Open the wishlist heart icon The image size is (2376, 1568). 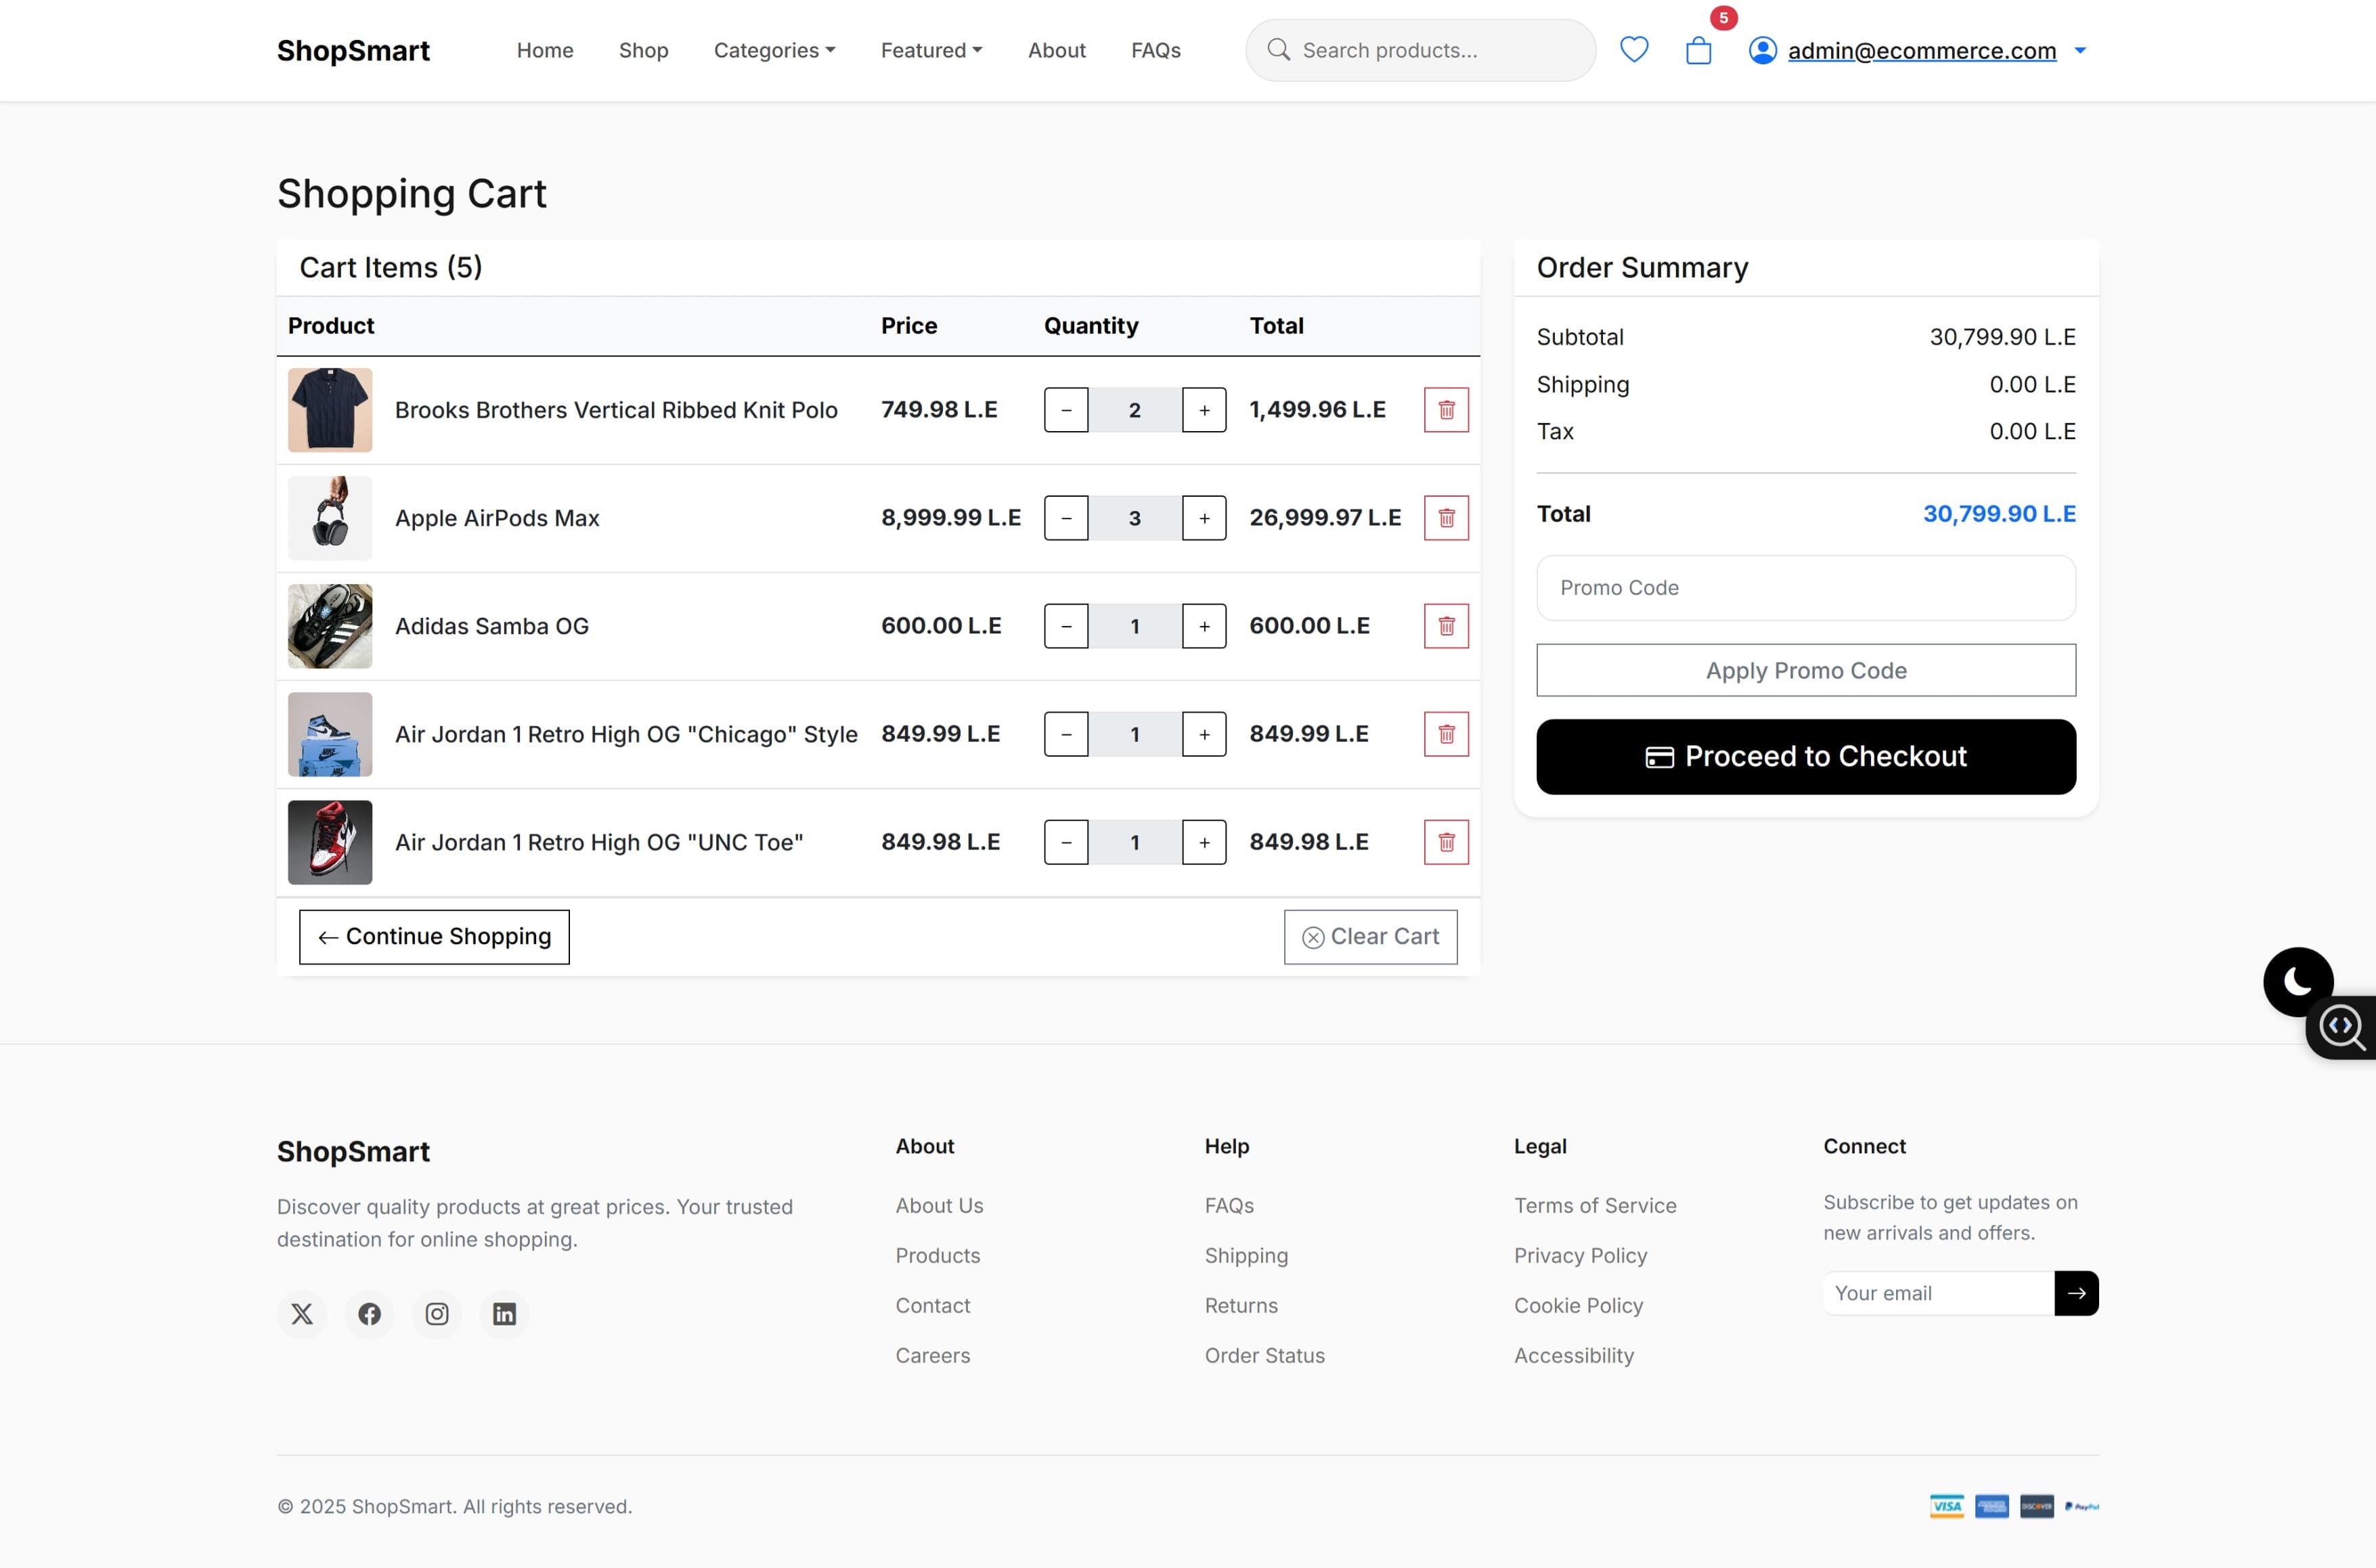[x=1634, y=49]
